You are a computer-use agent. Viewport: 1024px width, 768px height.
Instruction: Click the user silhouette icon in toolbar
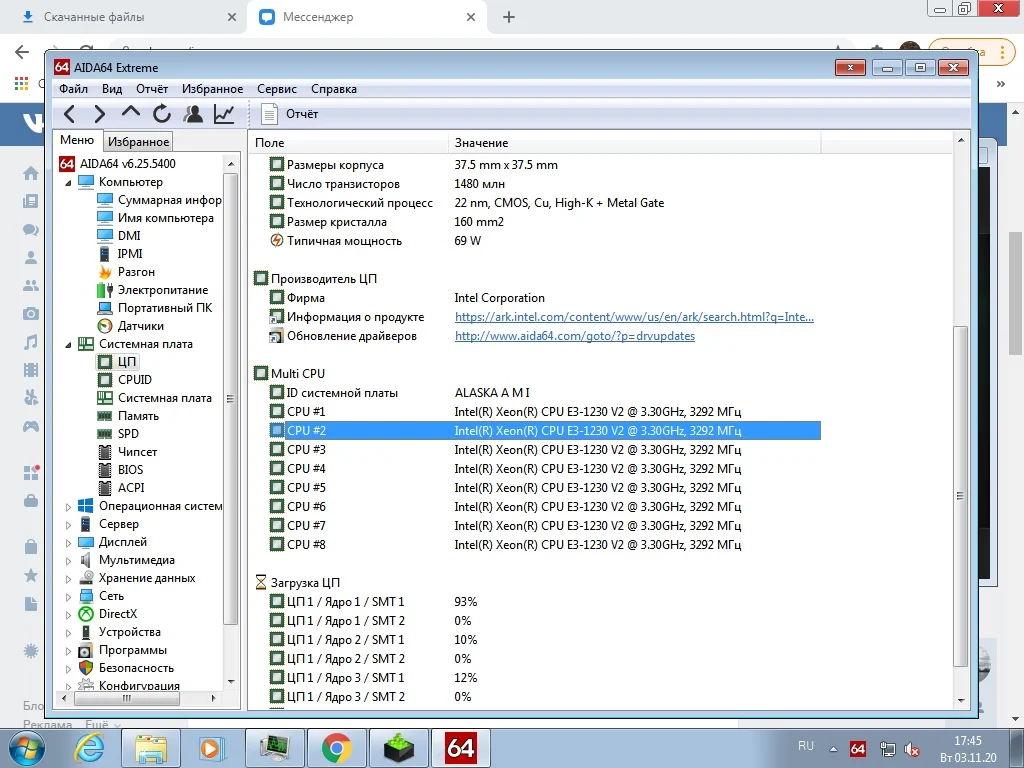click(x=193, y=114)
